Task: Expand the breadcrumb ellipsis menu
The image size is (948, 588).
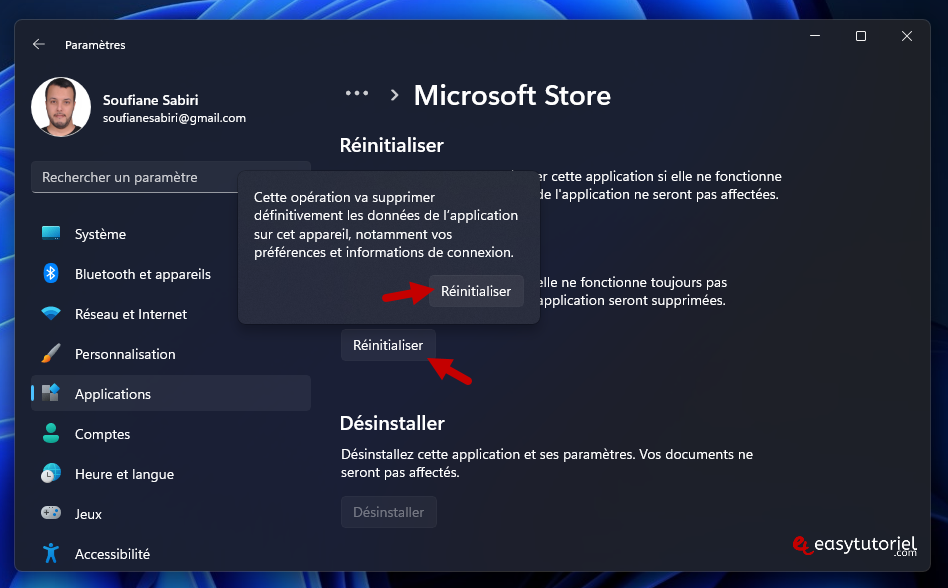Action: pos(357,93)
